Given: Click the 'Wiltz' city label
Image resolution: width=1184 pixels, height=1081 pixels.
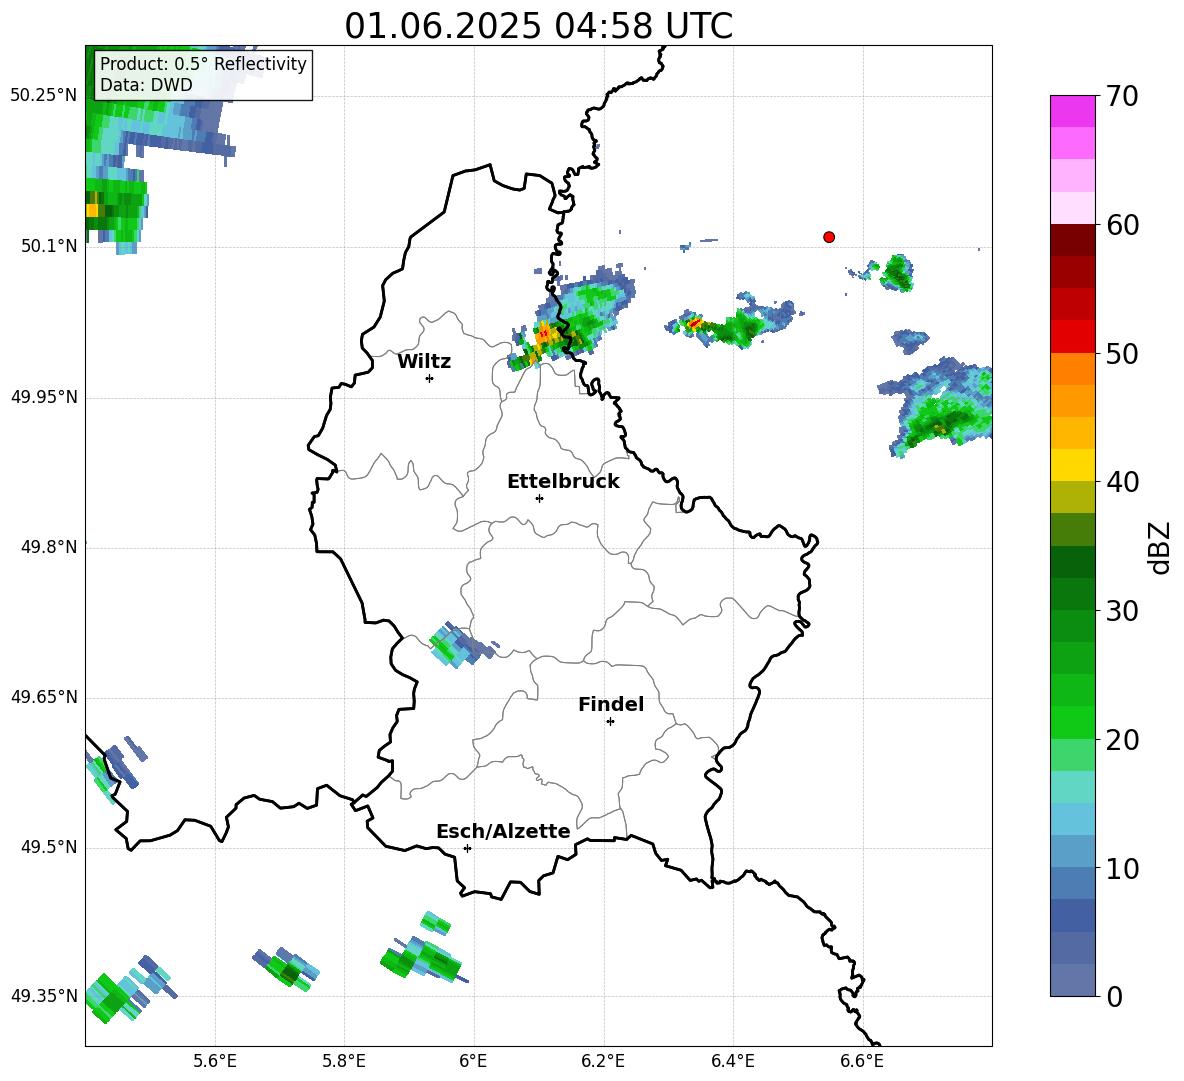Looking at the screenshot, I should click(424, 362).
